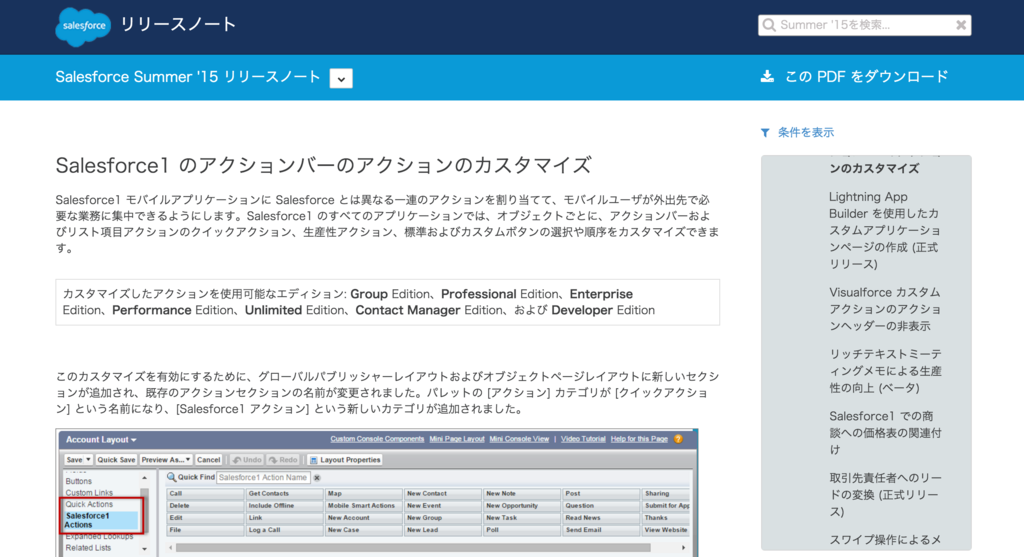The image size is (1024, 557).
Task: Open Salesforce1 での商談への価格表 sidebar topic
Action: pos(884,432)
